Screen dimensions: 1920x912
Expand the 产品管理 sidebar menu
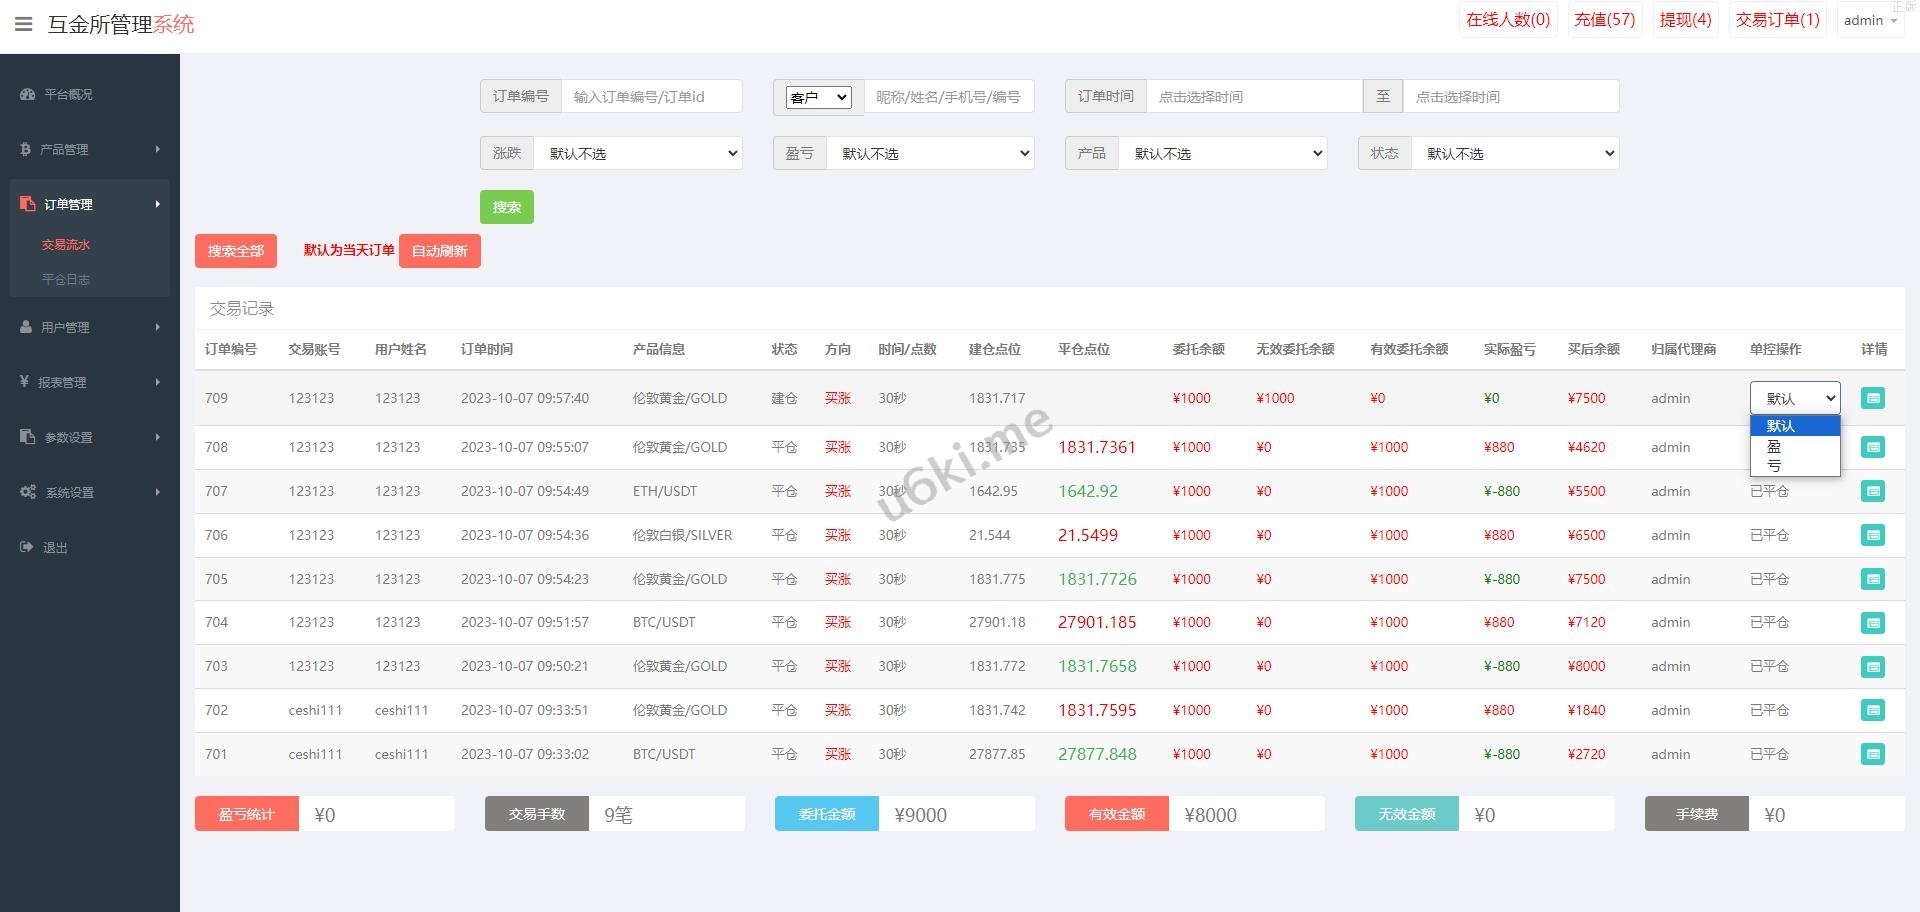click(90, 149)
